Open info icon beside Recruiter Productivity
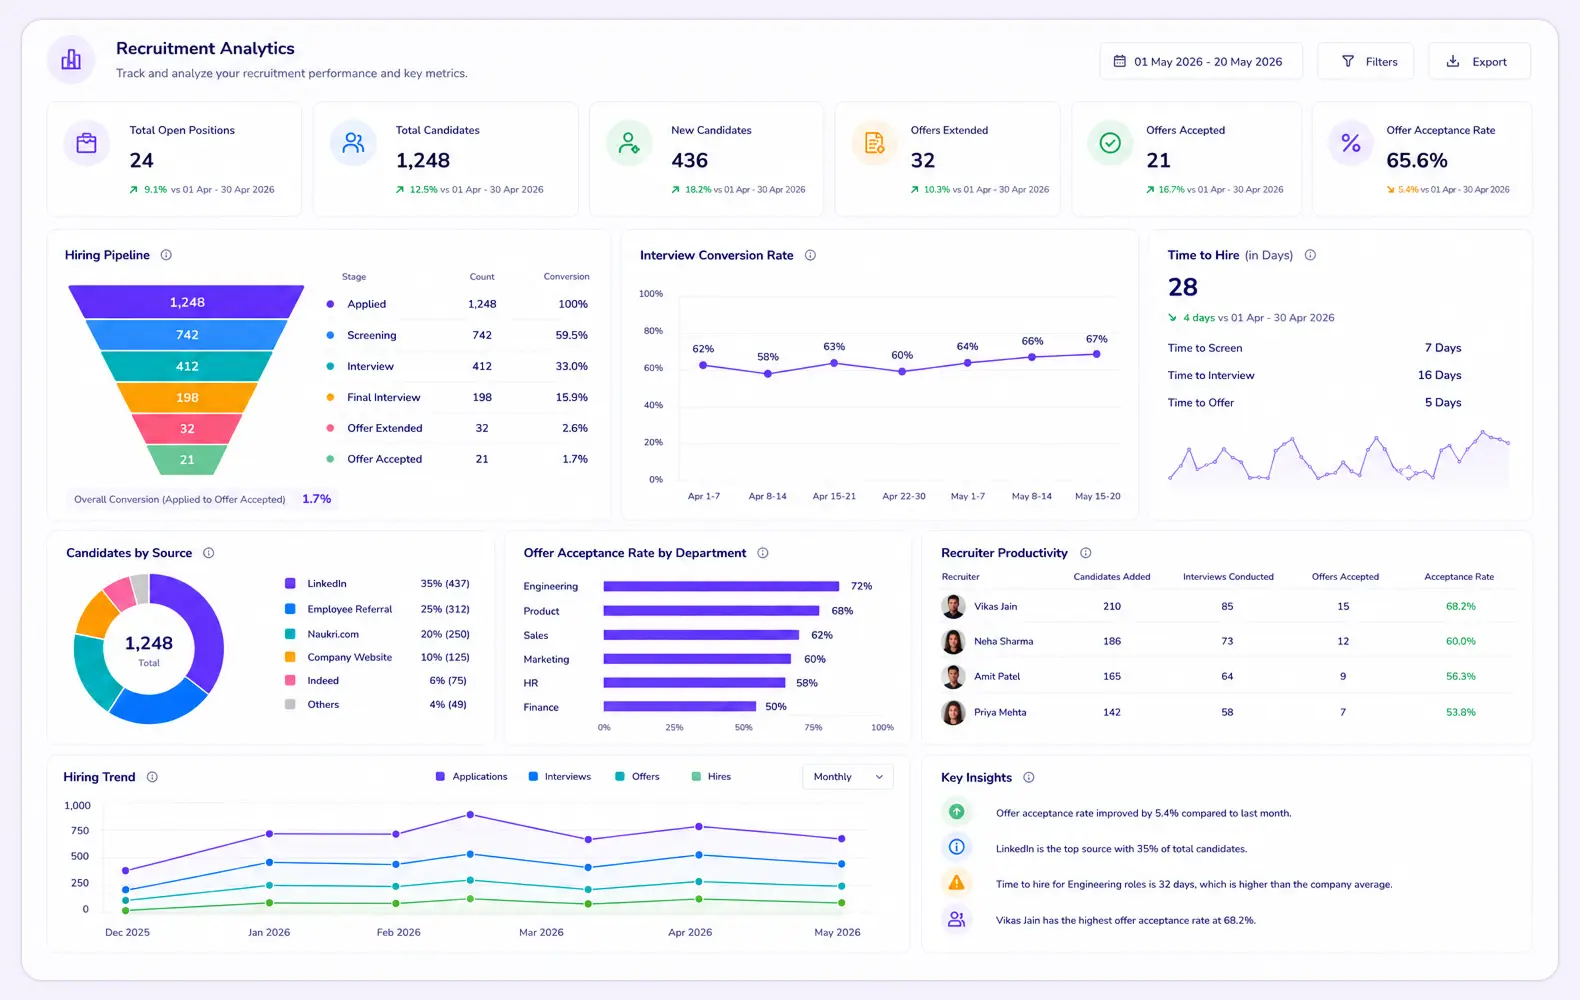This screenshot has width=1580, height=1000. (1086, 553)
